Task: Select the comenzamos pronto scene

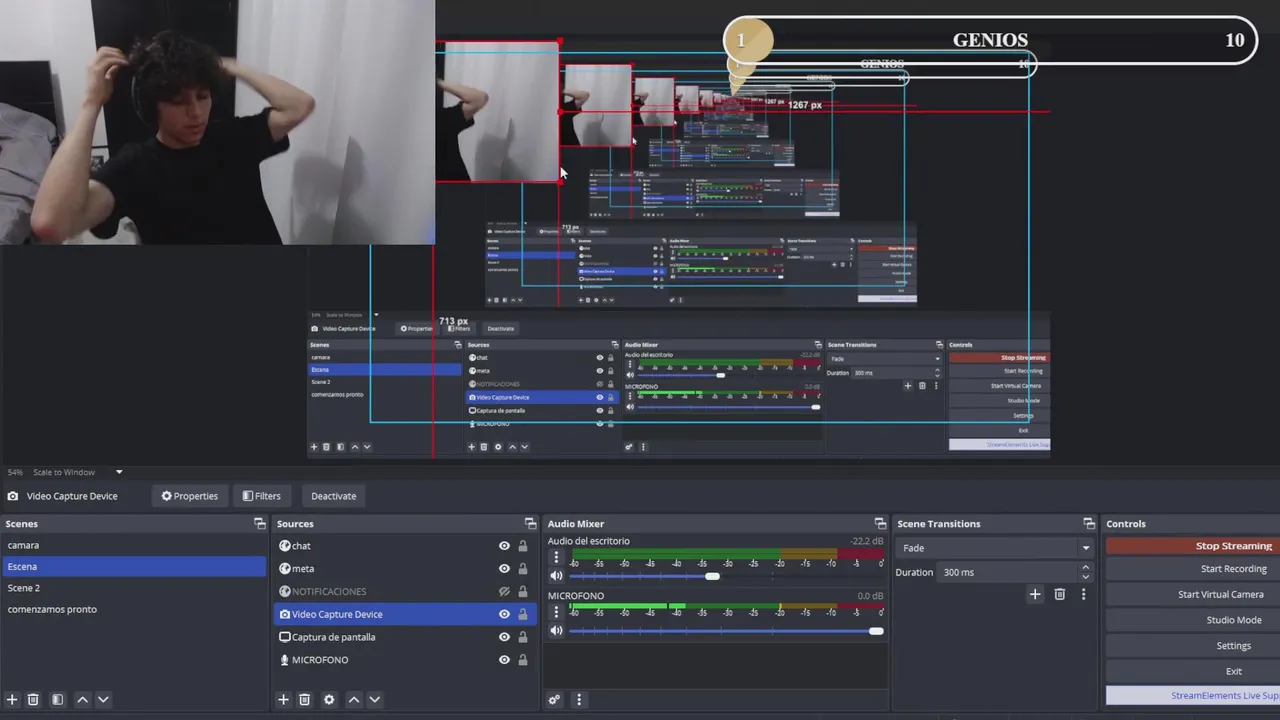Action: coord(134,609)
